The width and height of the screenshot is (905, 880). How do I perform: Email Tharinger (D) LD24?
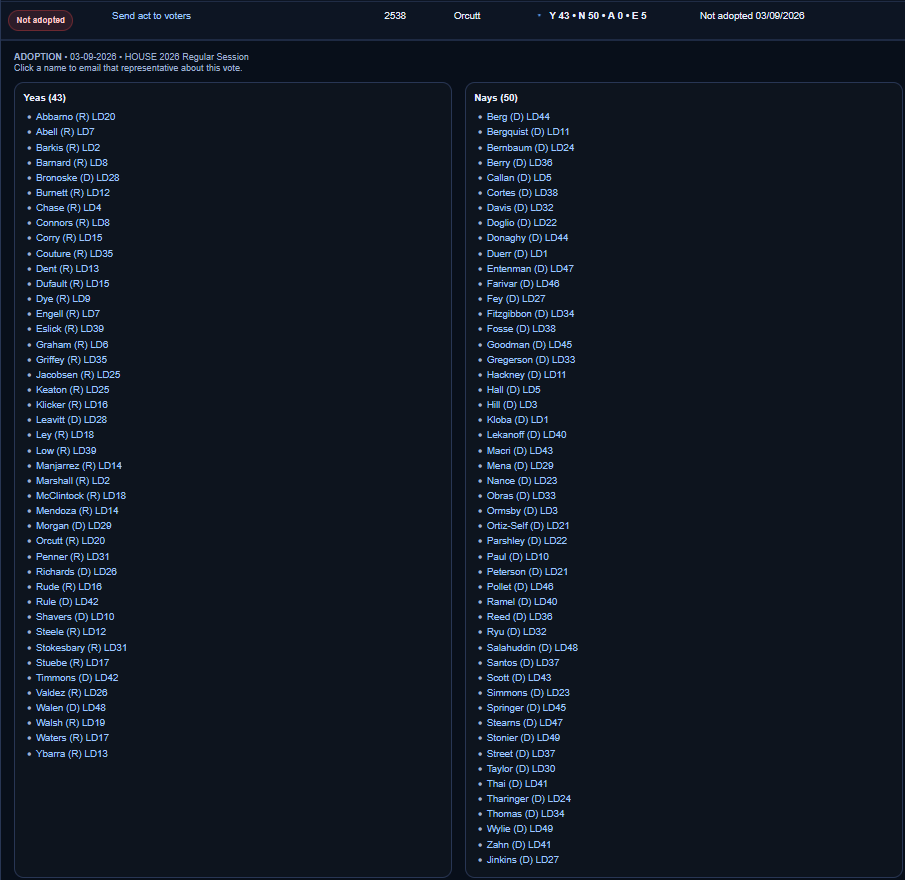(x=529, y=799)
